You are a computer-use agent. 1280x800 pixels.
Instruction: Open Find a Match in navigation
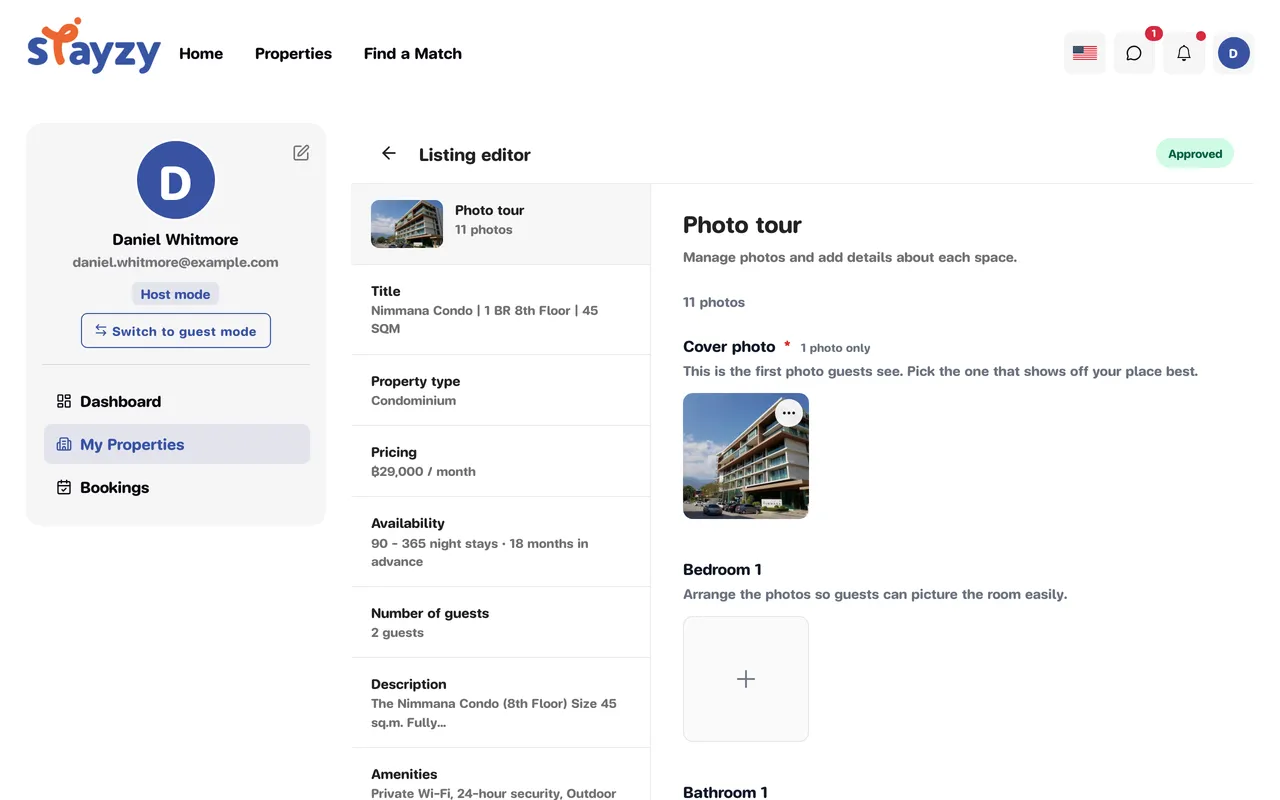tap(413, 54)
